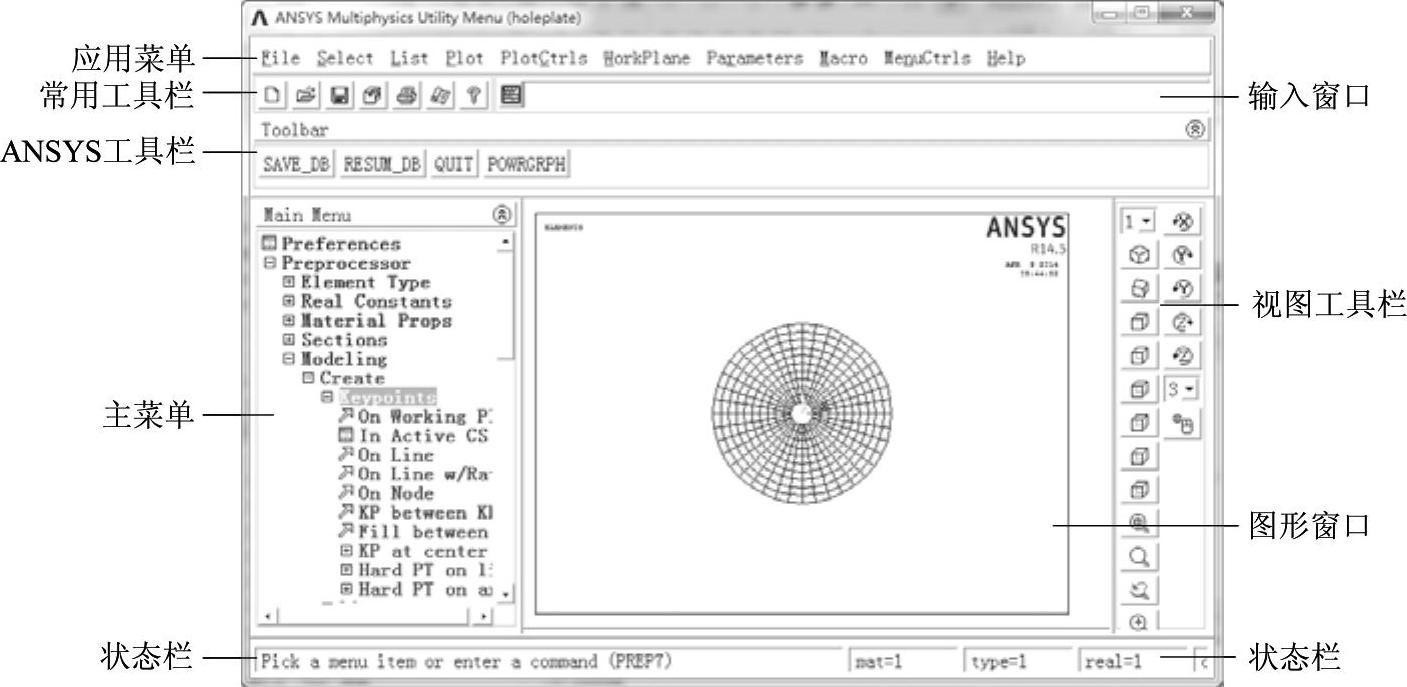The height and width of the screenshot is (687, 1407).
Task: Click the QUIT toolbar button
Action: click(x=454, y=165)
